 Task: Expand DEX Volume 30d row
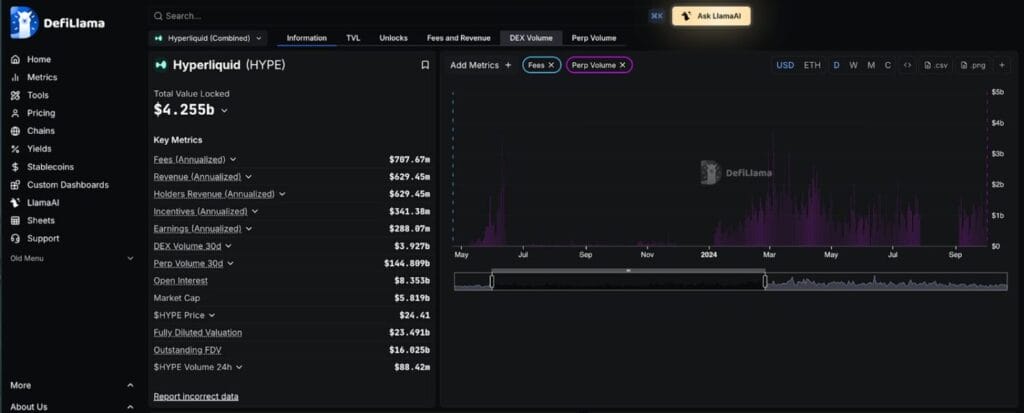(x=229, y=246)
